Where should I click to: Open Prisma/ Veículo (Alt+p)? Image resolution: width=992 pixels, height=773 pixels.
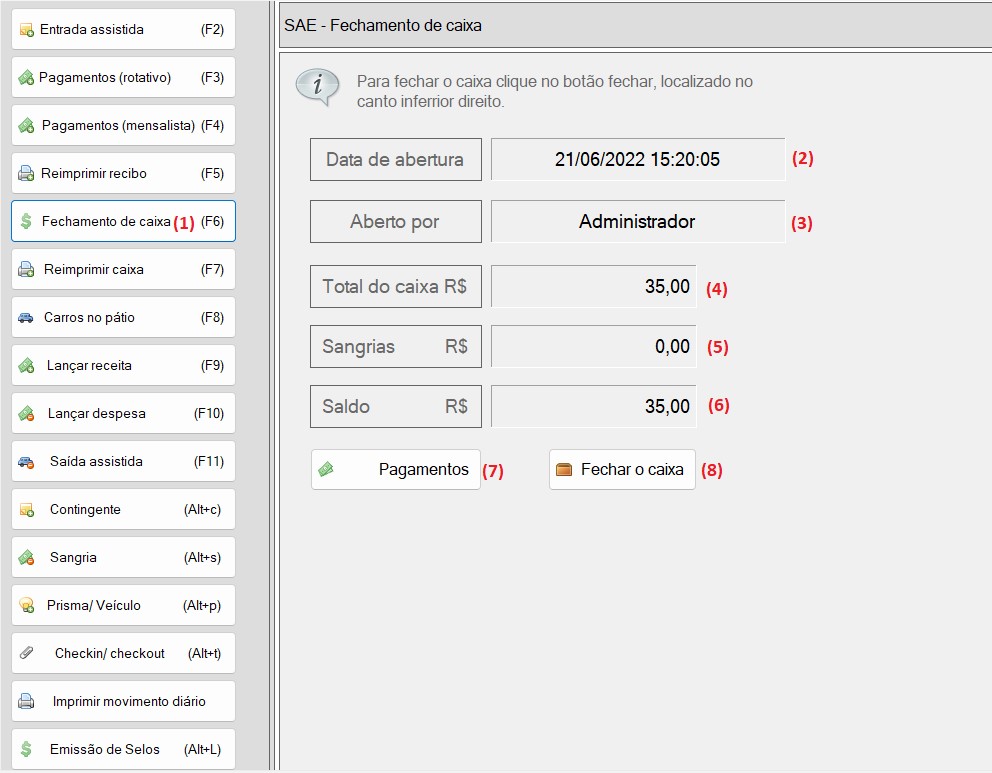[x=123, y=605]
